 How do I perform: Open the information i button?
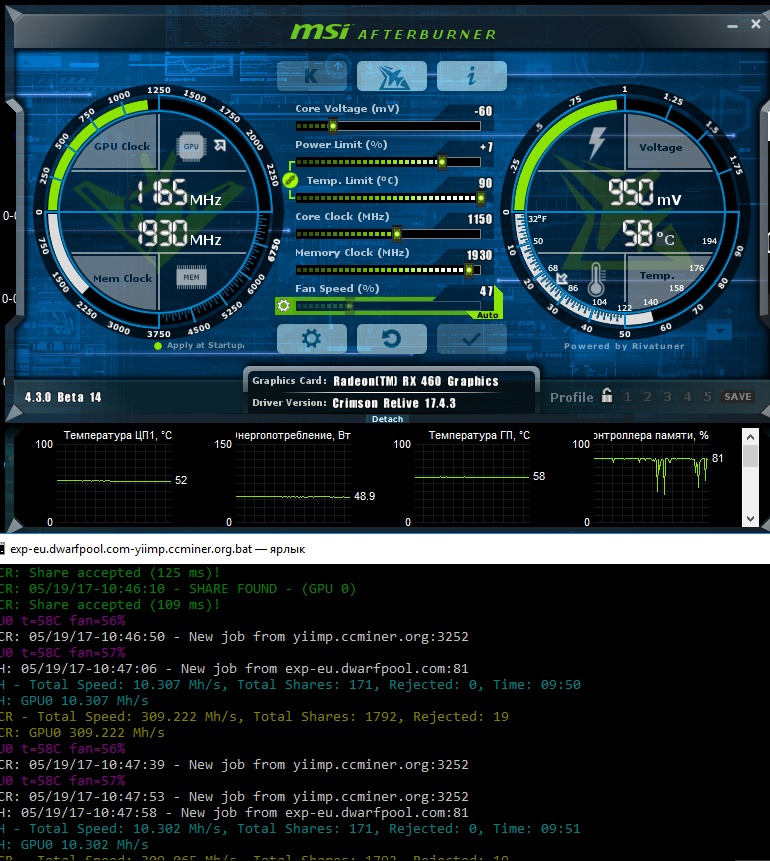471,76
